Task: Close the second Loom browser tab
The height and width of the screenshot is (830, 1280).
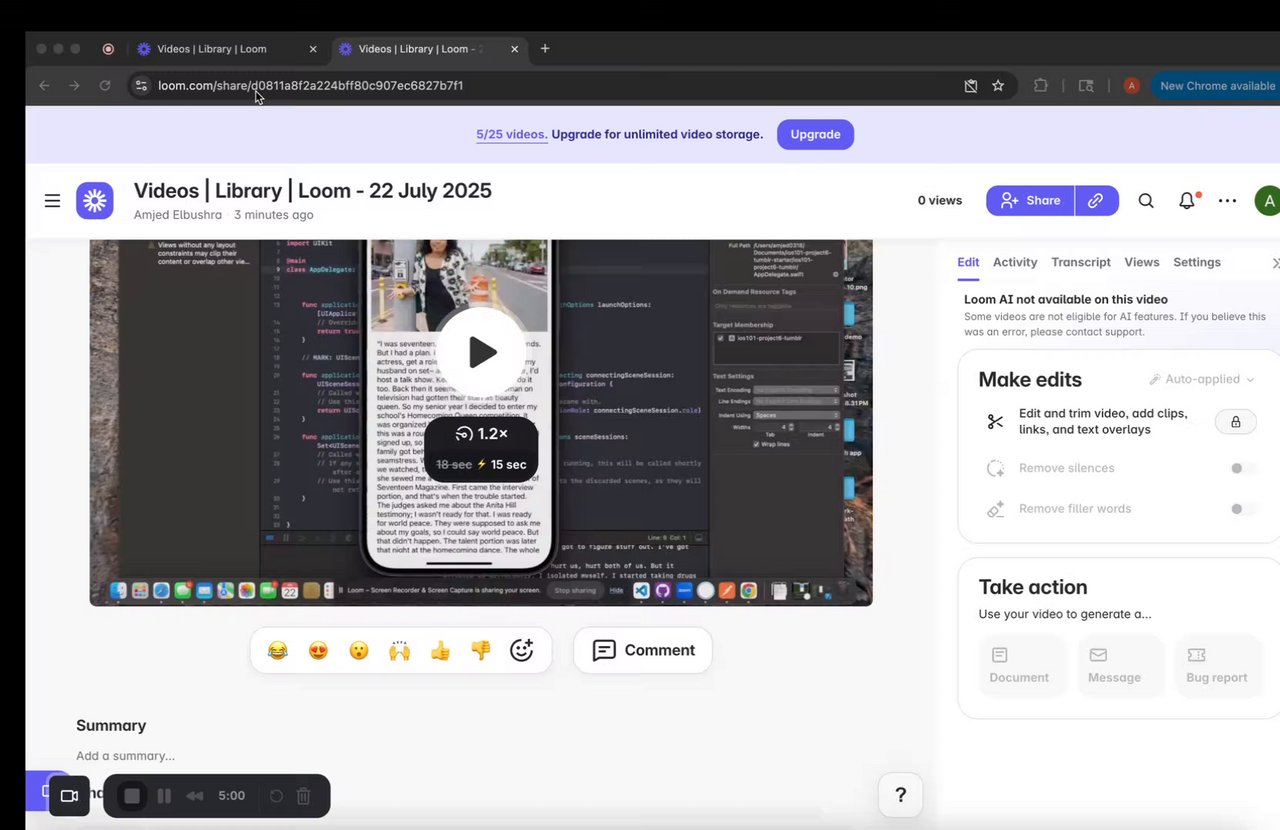Action: coord(514,48)
